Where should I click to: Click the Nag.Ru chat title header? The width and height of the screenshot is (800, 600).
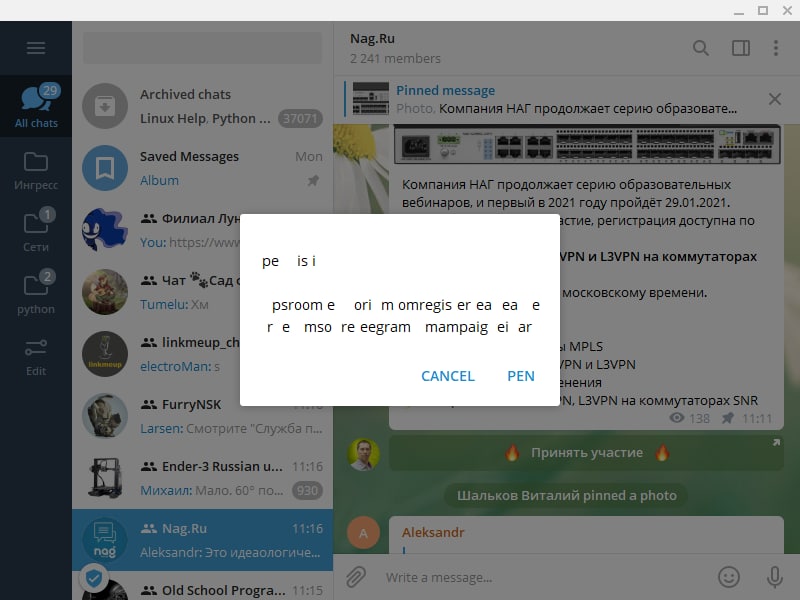point(372,38)
